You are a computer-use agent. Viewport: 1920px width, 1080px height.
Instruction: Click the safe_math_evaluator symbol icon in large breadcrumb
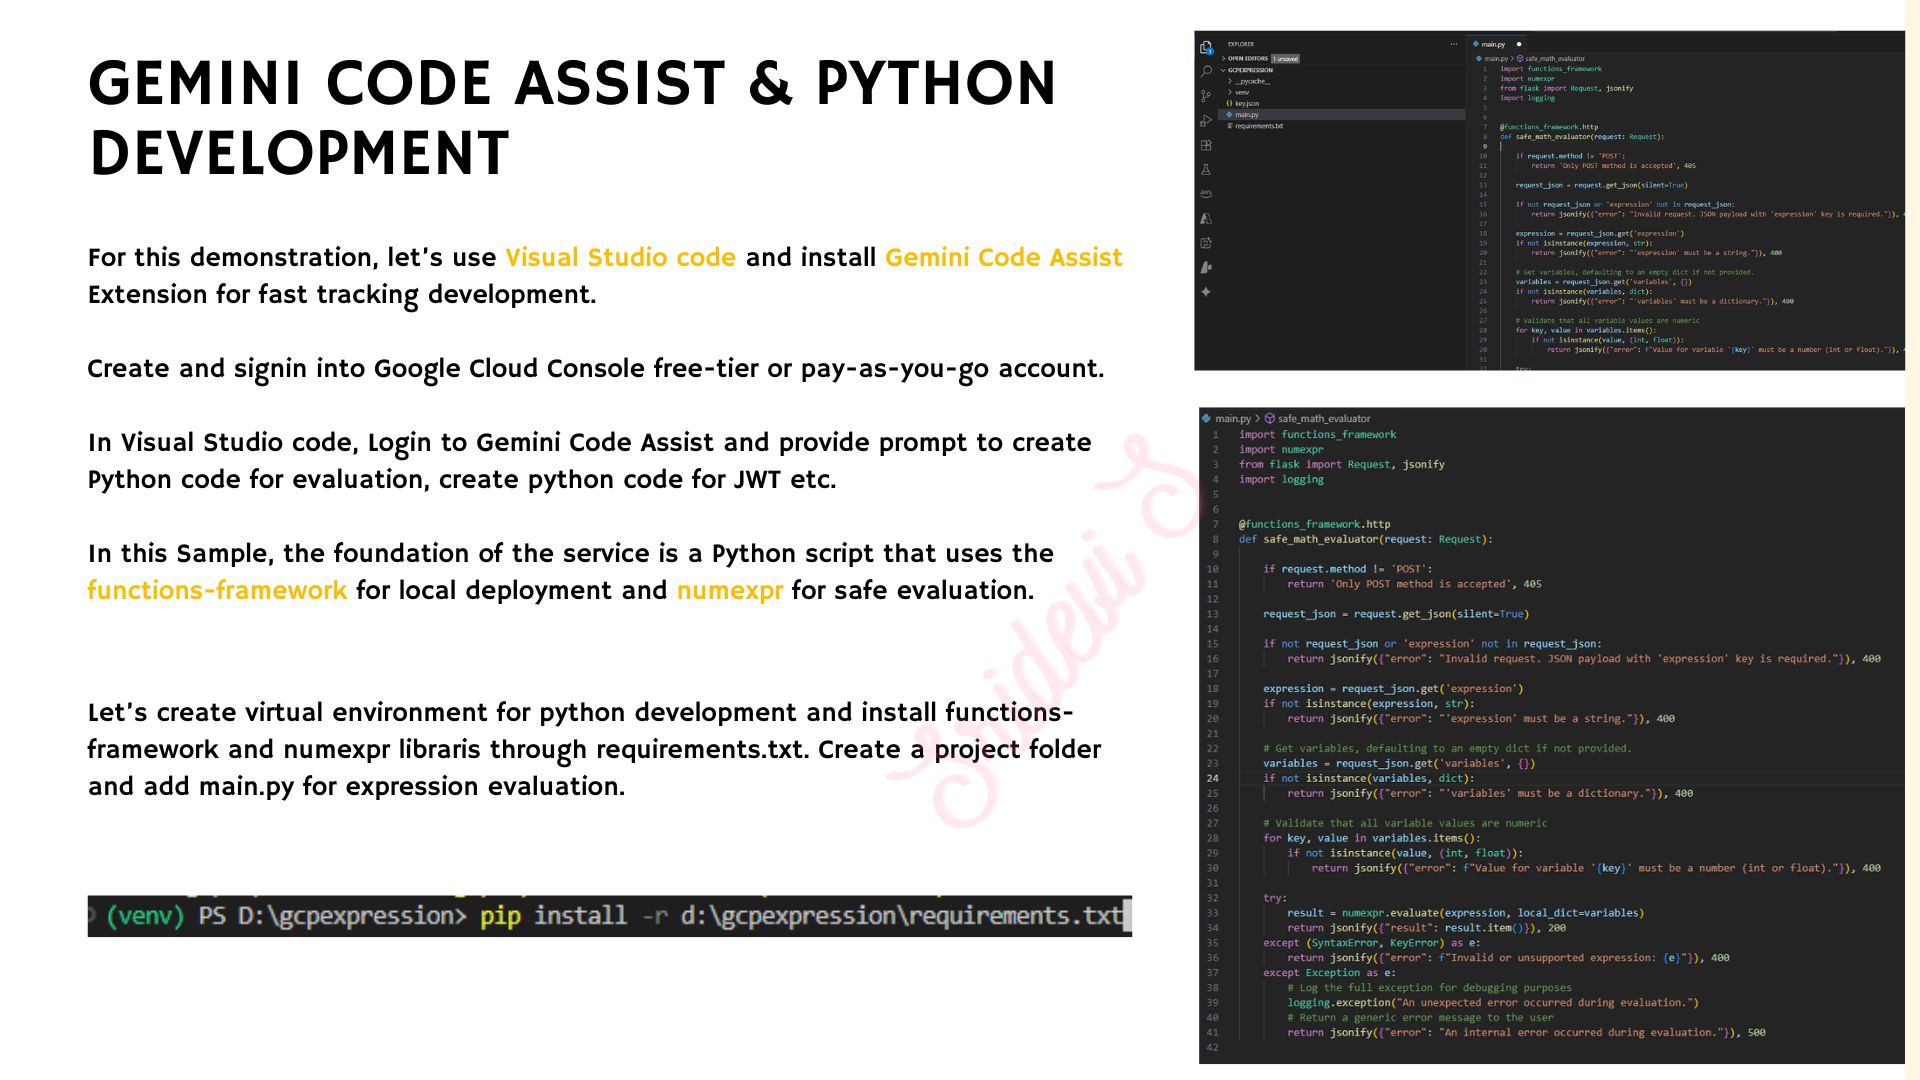tap(1270, 418)
